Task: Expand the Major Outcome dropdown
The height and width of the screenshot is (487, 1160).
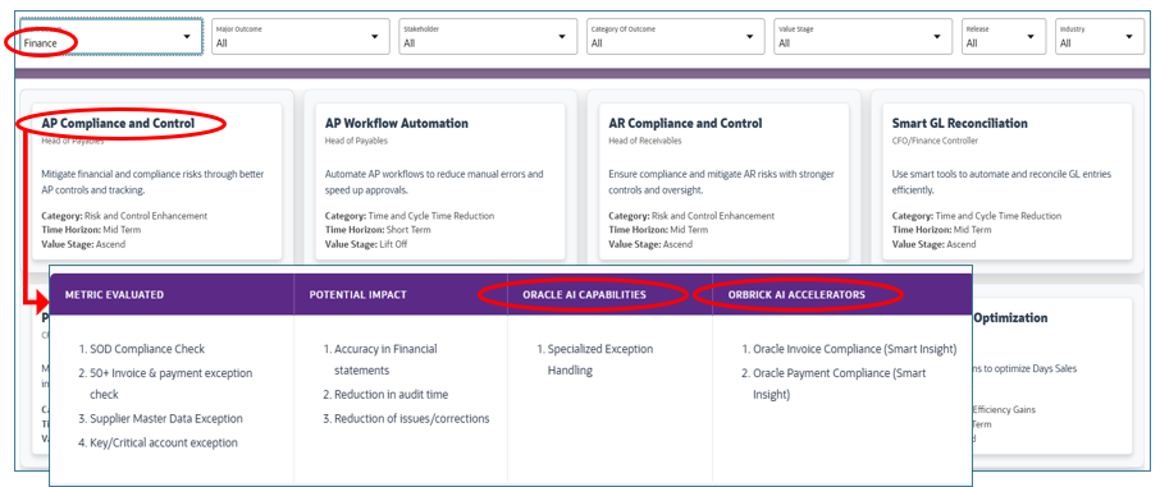Action: (298, 36)
